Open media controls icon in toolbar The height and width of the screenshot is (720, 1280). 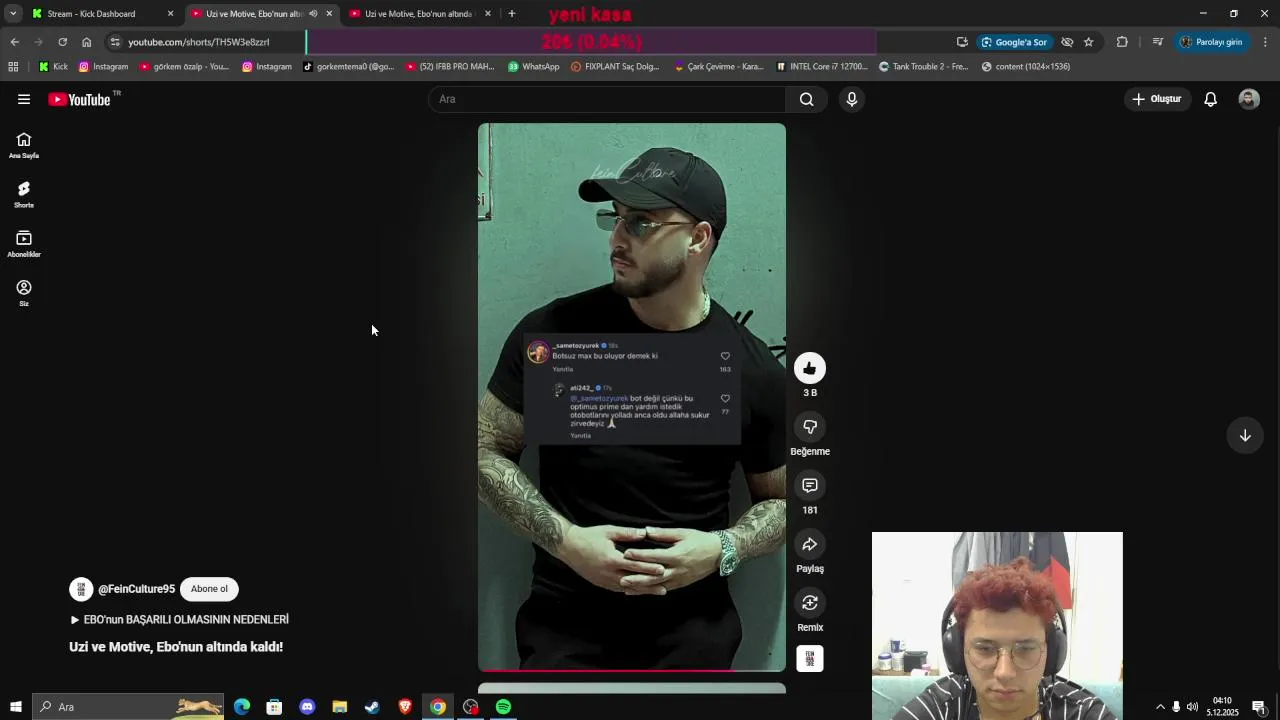tap(1157, 42)
